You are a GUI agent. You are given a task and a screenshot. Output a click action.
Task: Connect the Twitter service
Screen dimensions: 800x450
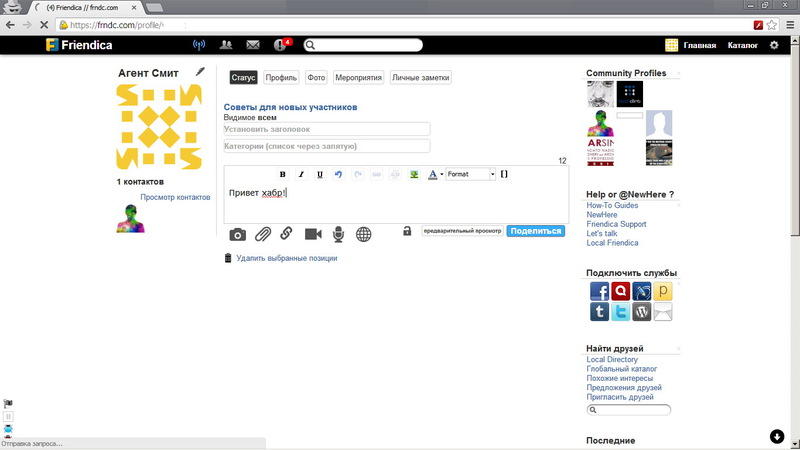(x=620, y=312)
